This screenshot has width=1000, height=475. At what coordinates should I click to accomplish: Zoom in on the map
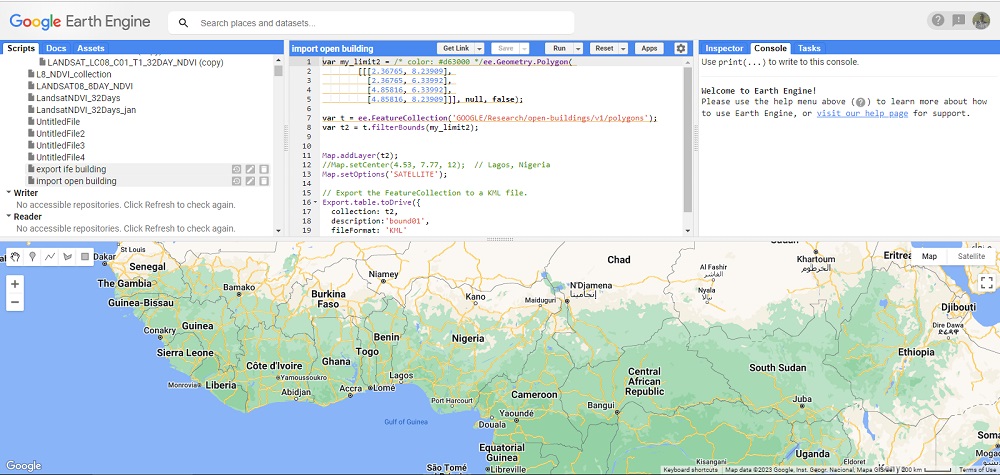tap(15, 284)
